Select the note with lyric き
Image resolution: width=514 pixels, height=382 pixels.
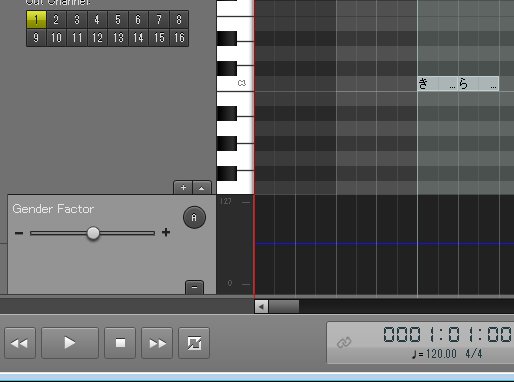coord(438,84)
